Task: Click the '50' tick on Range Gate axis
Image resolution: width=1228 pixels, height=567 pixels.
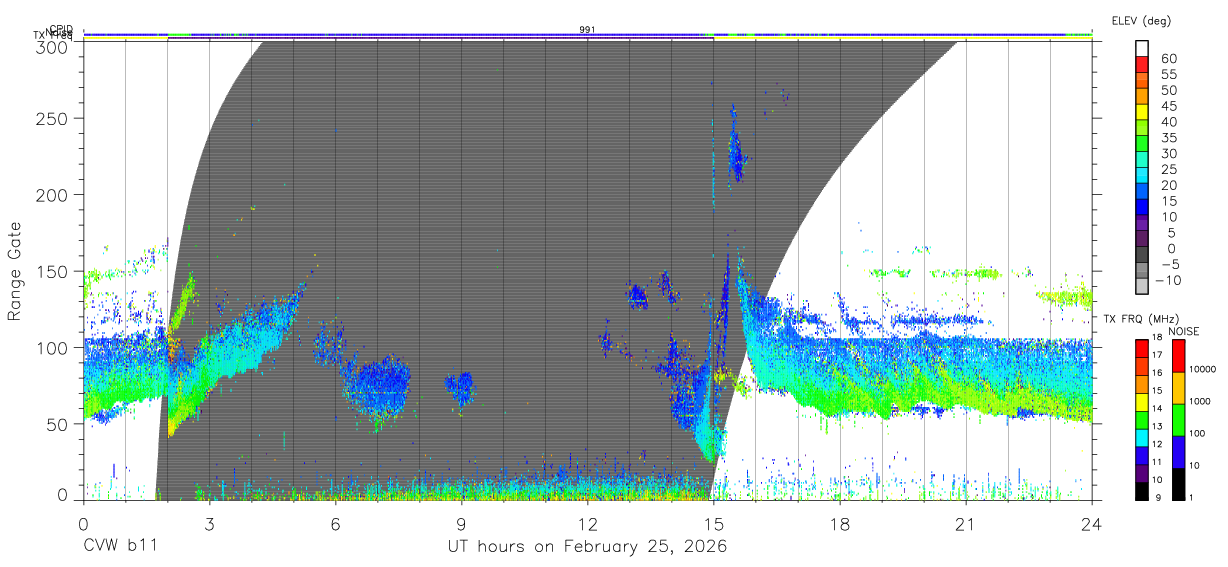Action: click(x=55, y=424)
